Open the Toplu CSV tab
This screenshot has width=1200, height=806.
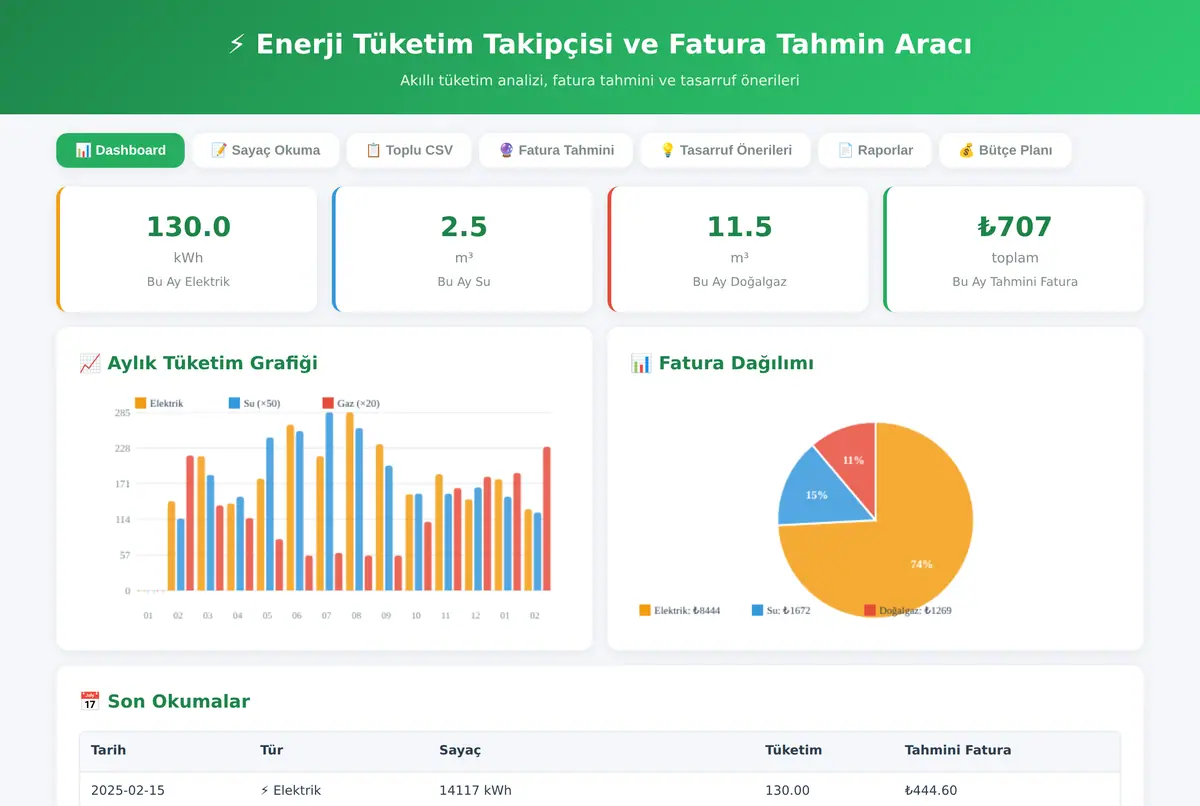(409, 150)
